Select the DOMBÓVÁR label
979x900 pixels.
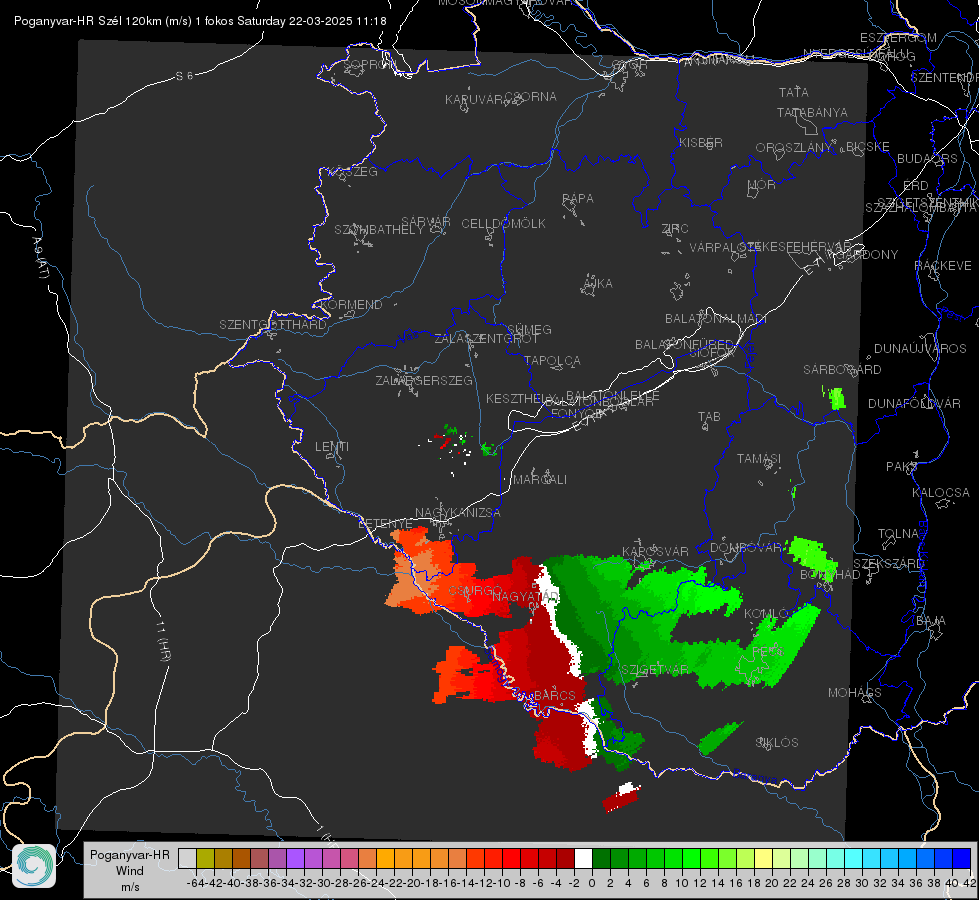[746, 548]
